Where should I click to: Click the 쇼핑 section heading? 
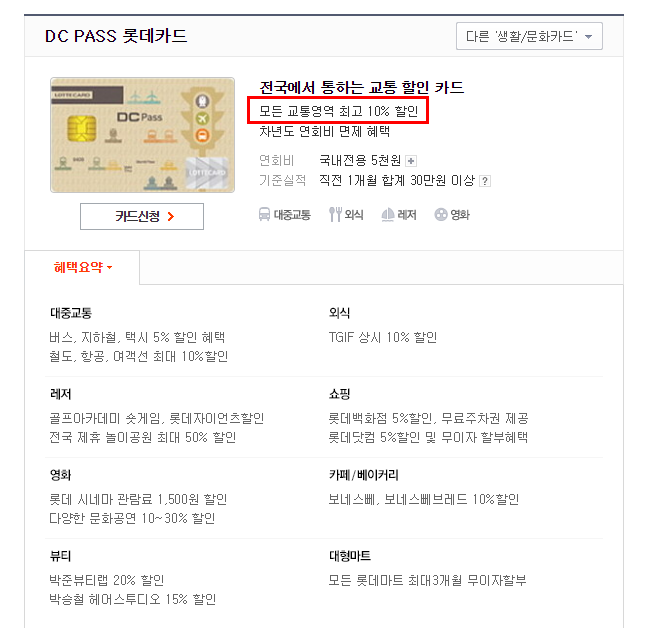339,394
